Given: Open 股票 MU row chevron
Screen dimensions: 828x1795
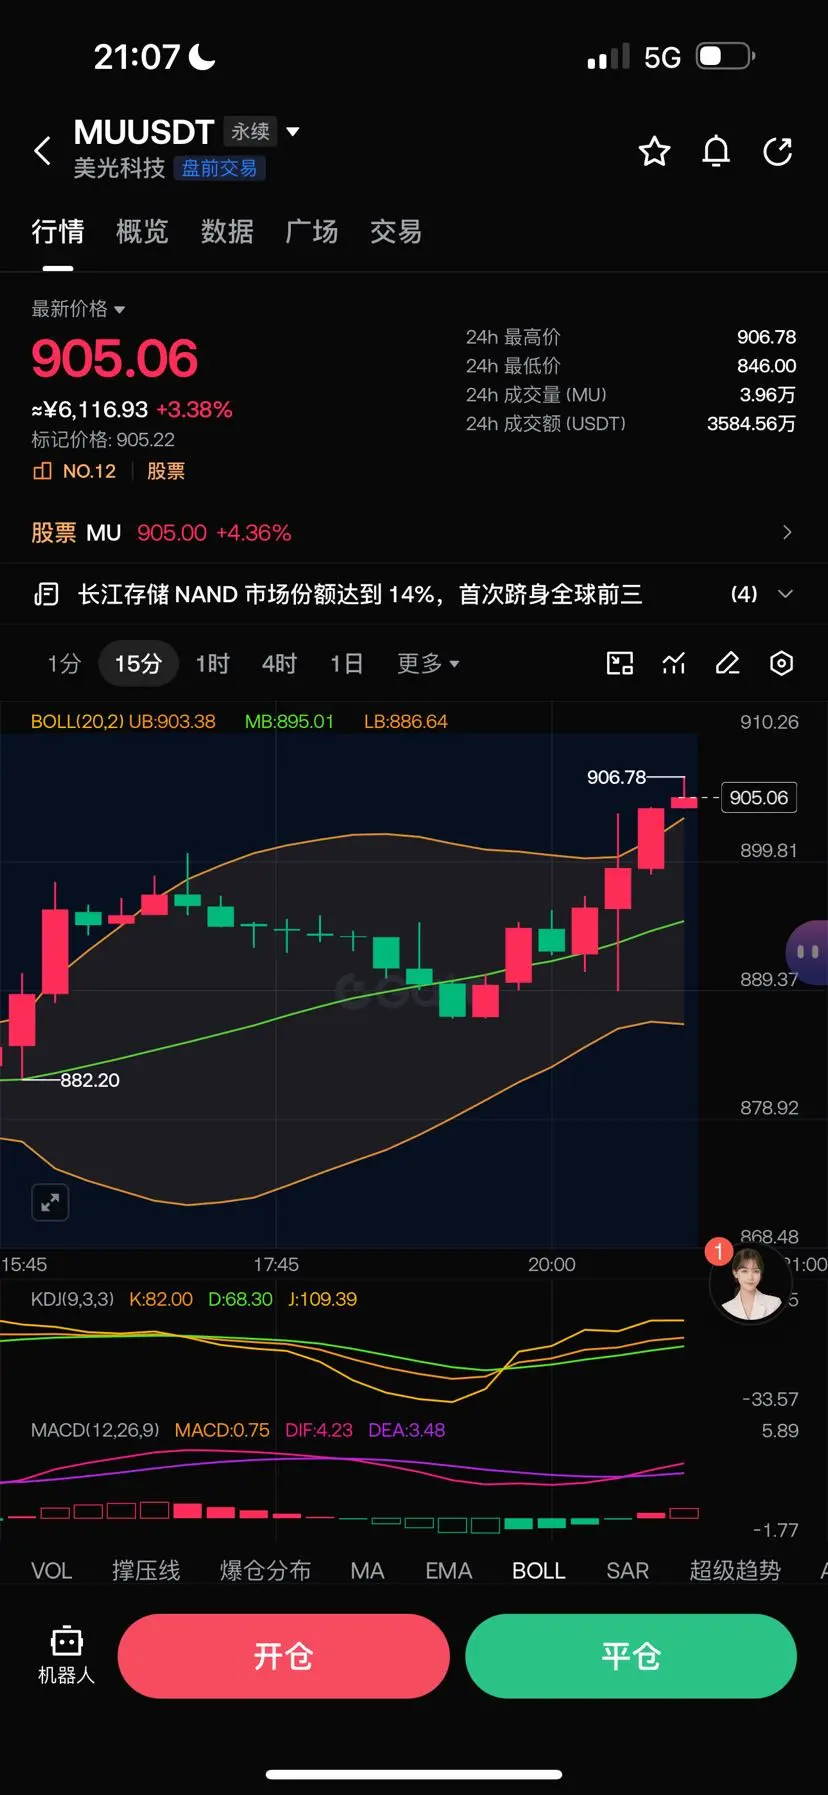Looking at the screenshot, I should pyautogui.click(x=787, y=532).
